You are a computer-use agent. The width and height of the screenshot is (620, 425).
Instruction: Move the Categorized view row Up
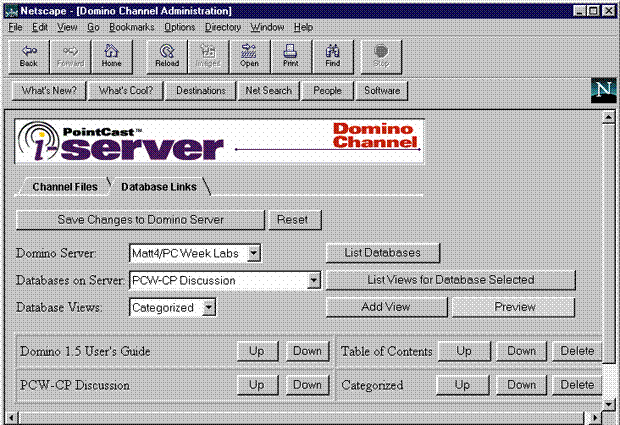[x=463, y=385]
